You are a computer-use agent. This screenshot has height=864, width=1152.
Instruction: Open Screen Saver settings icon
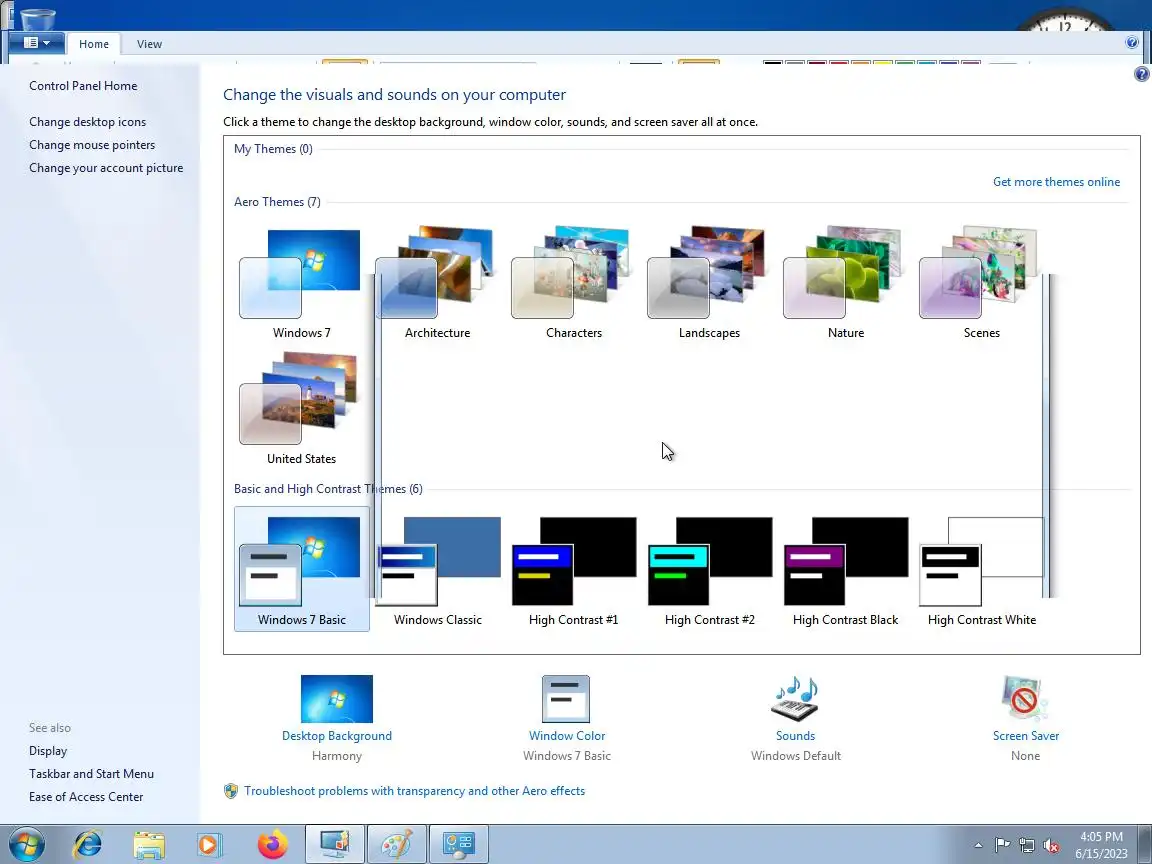point(1025,699)
